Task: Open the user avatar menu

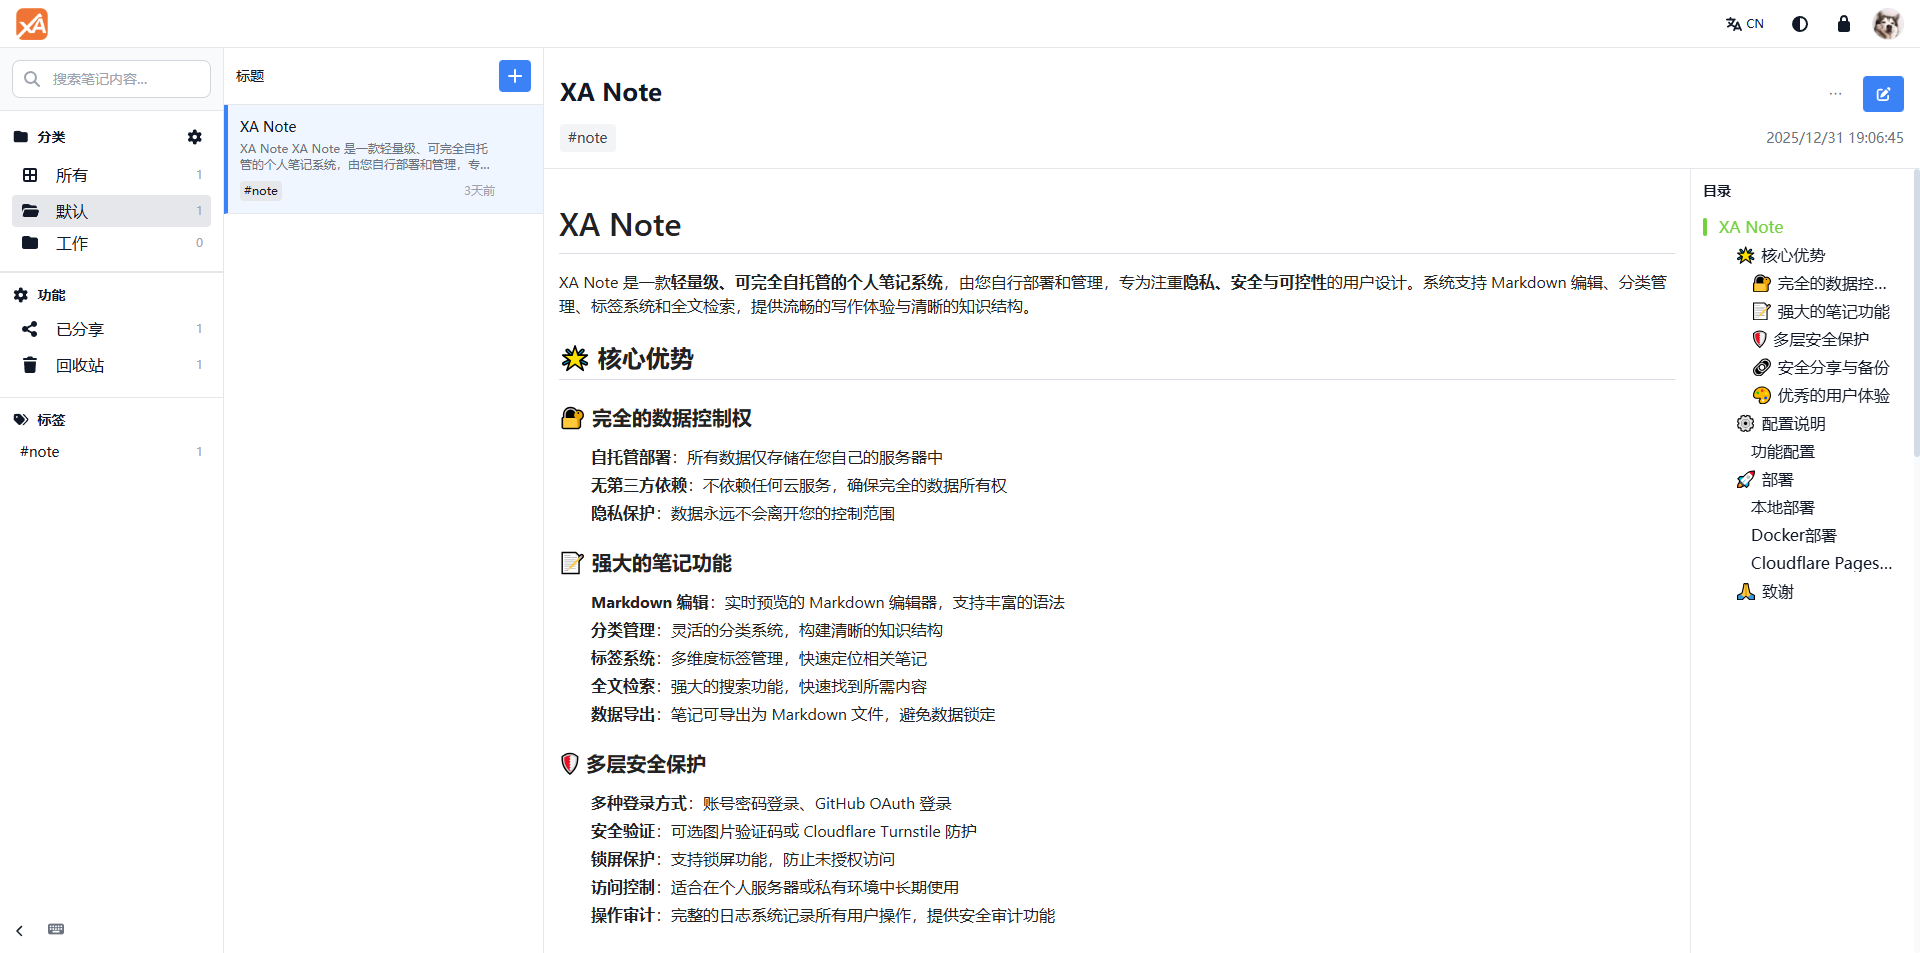Action: point(1887,24)
